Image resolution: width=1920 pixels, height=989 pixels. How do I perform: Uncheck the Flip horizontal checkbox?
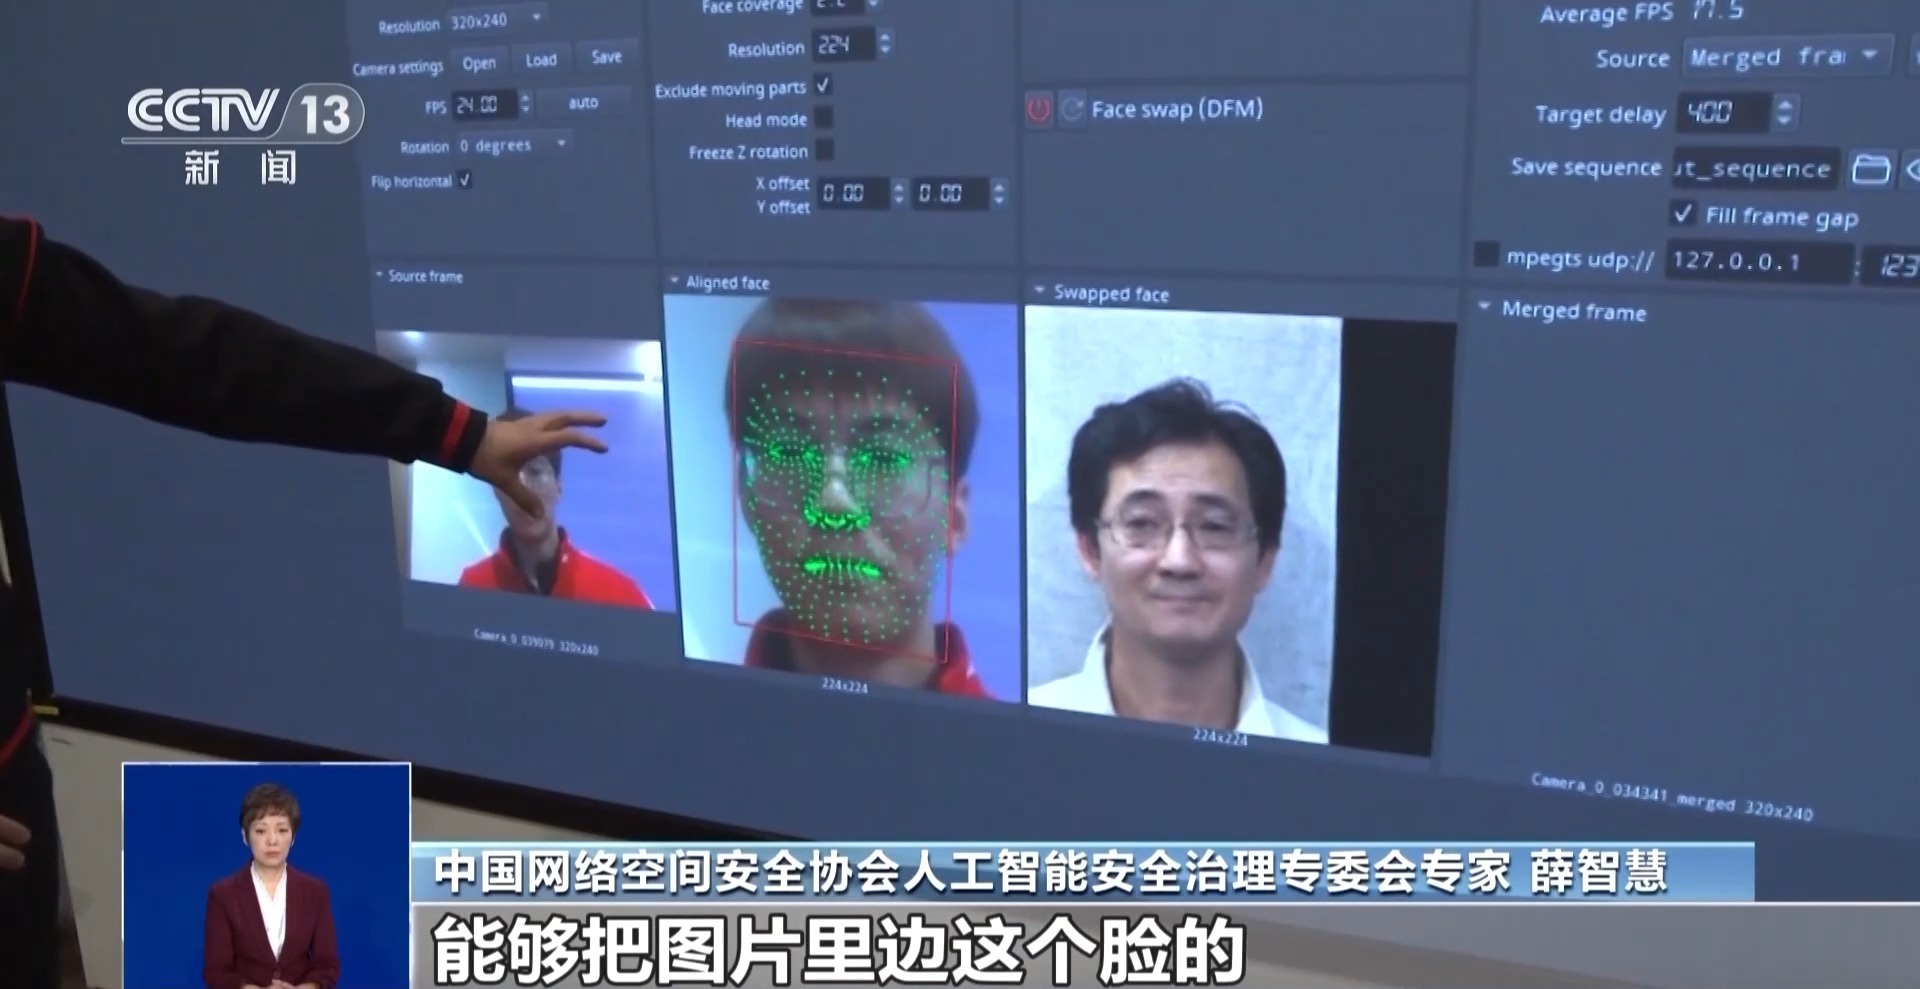point(465,180)
